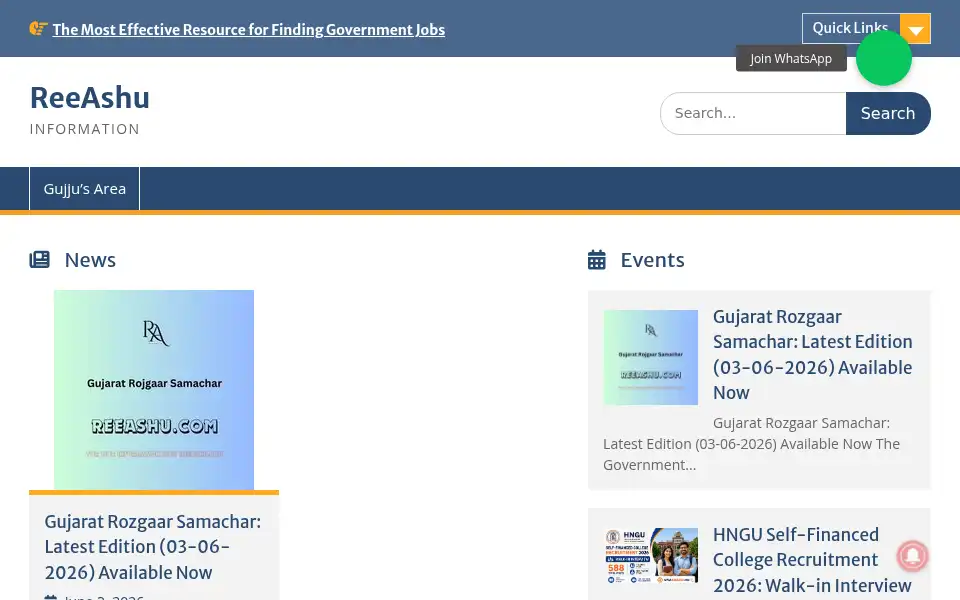Select the News section heading

[x=90, y=260]
